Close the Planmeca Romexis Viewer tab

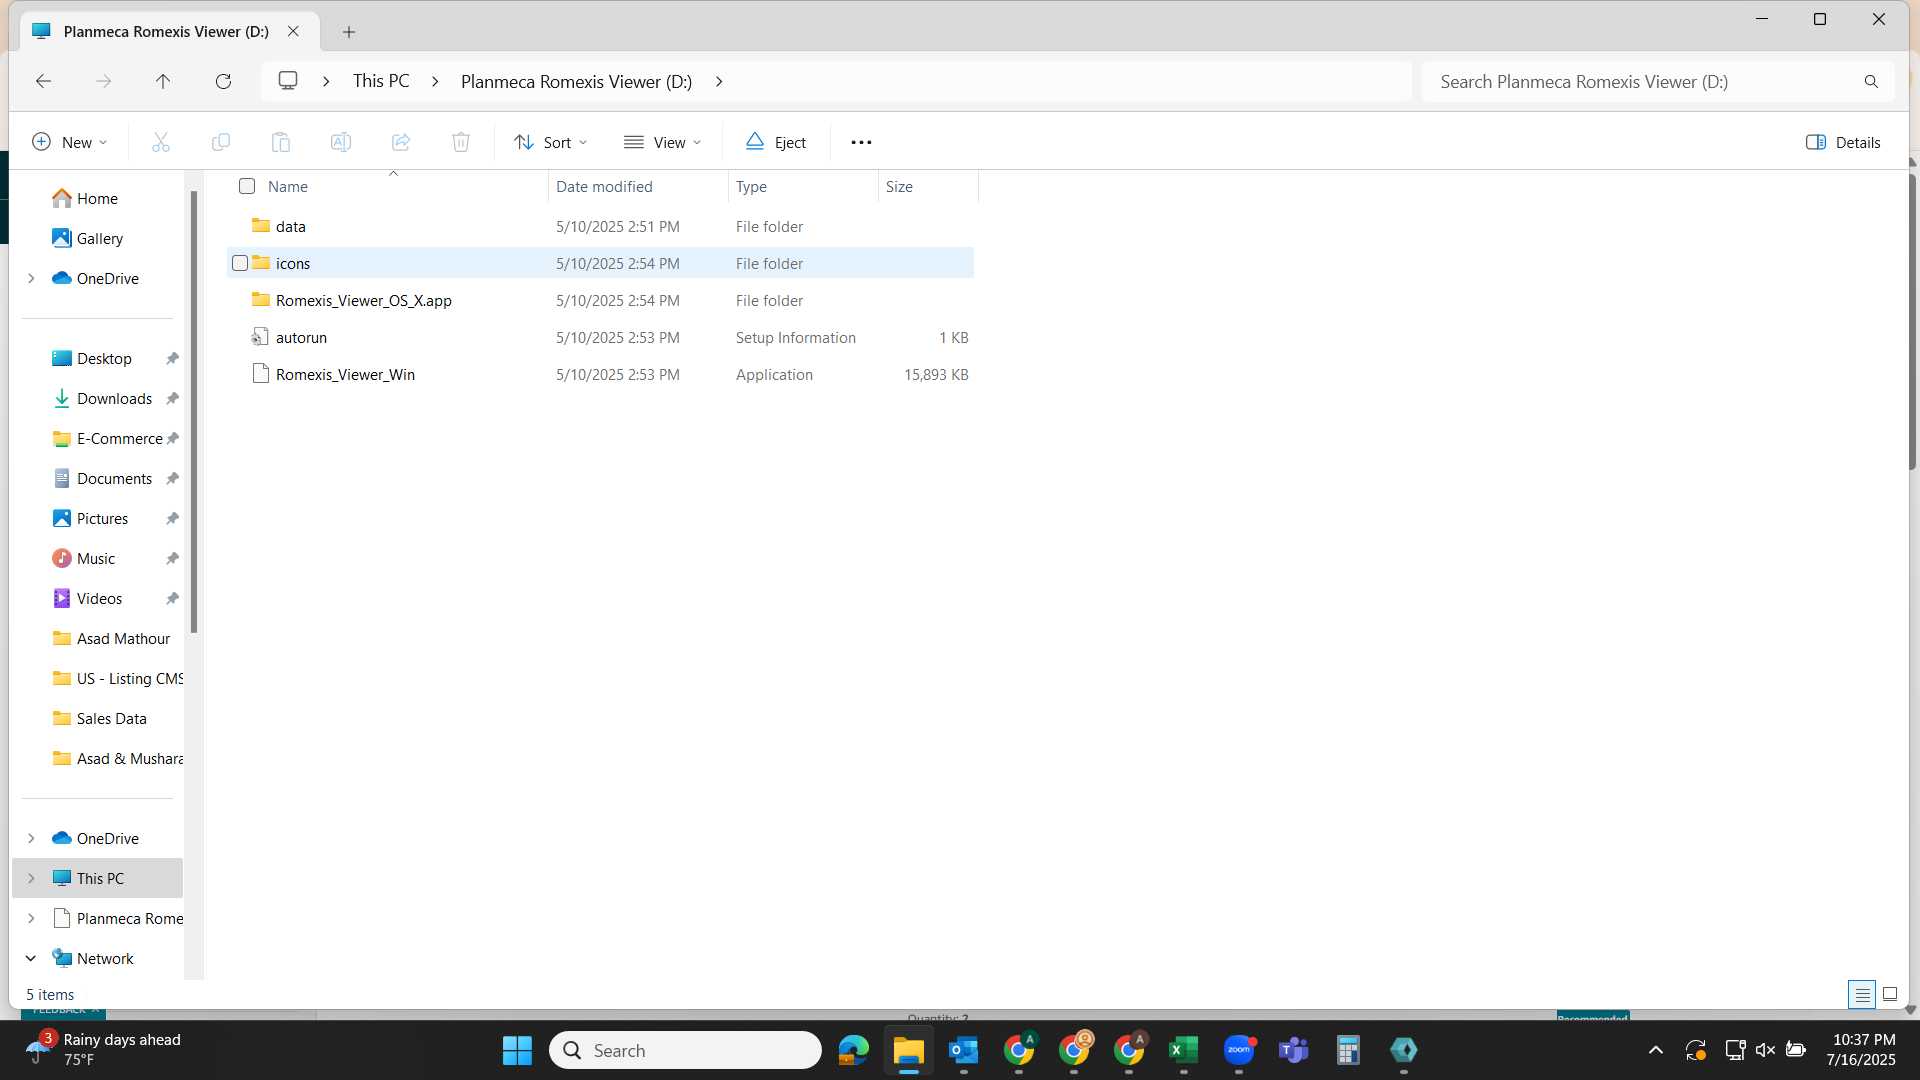pos(293,31)
